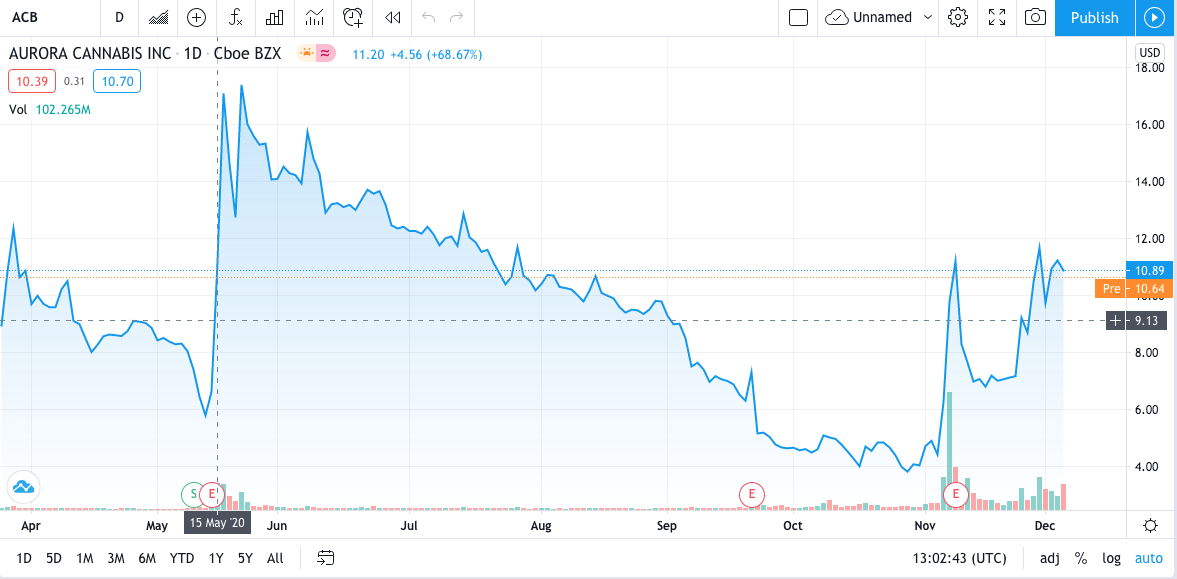
Task: Set range to 1M
Action: tap(85, 558)
